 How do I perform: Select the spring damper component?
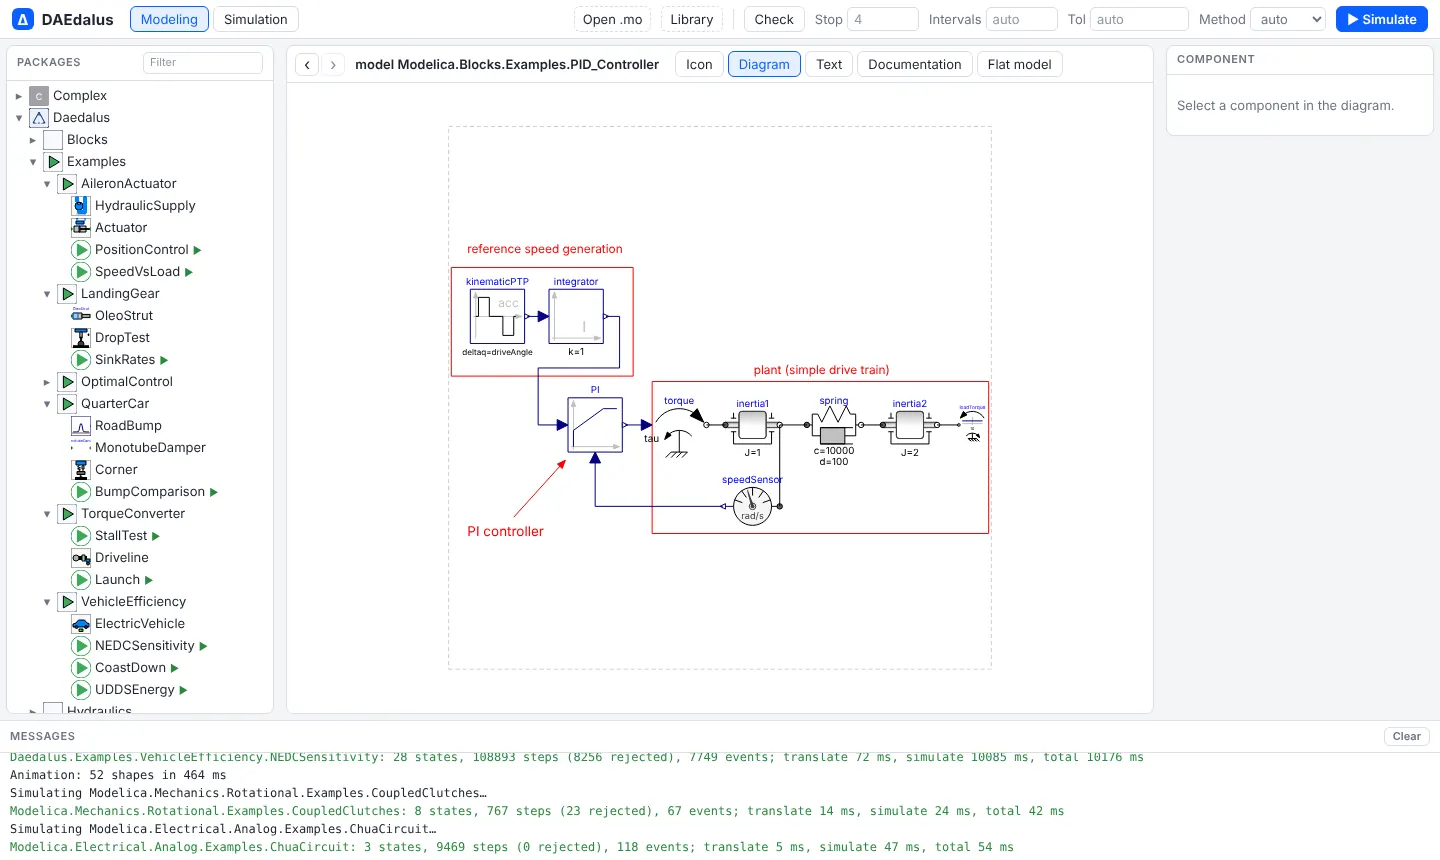click(834, 427)
